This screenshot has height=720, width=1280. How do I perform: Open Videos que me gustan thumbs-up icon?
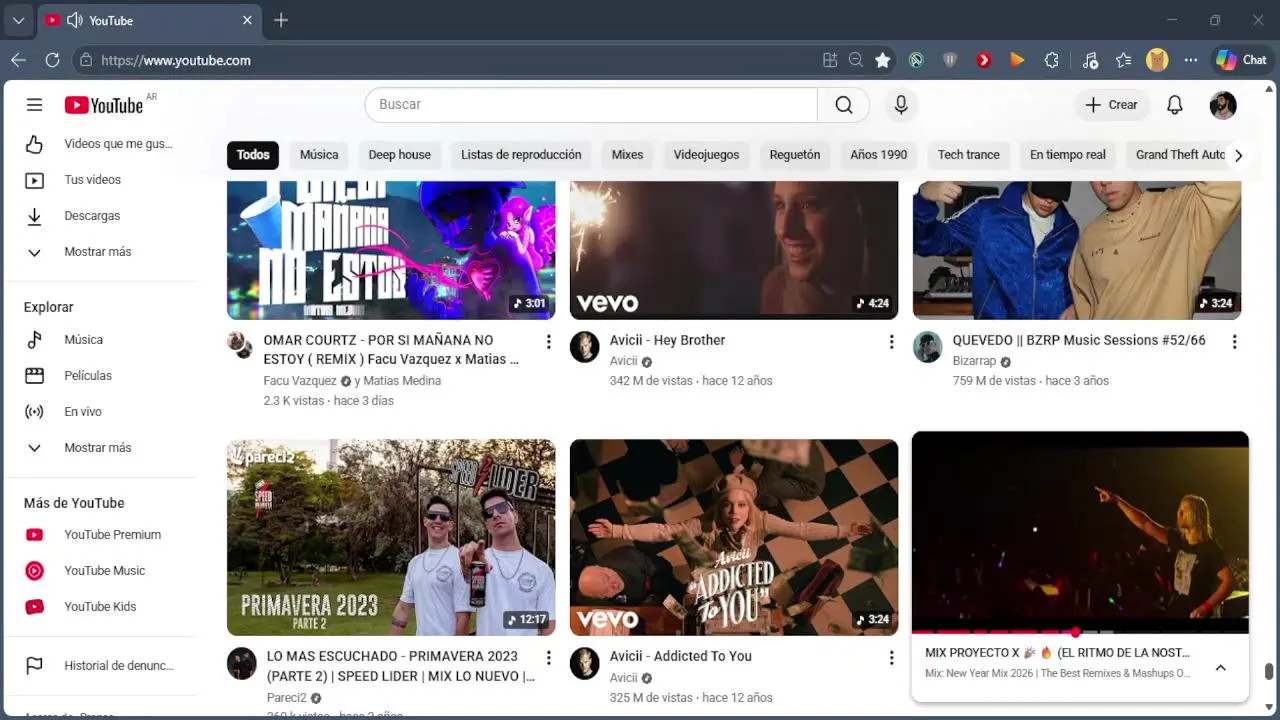point(34,144)
